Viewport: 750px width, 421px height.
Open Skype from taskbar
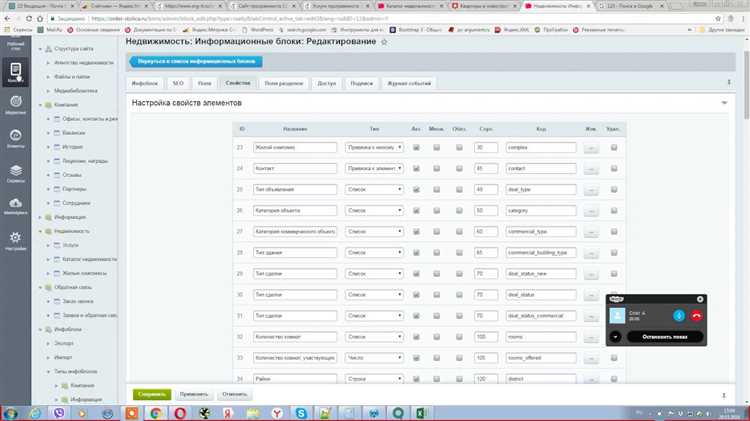click(301, 413)
